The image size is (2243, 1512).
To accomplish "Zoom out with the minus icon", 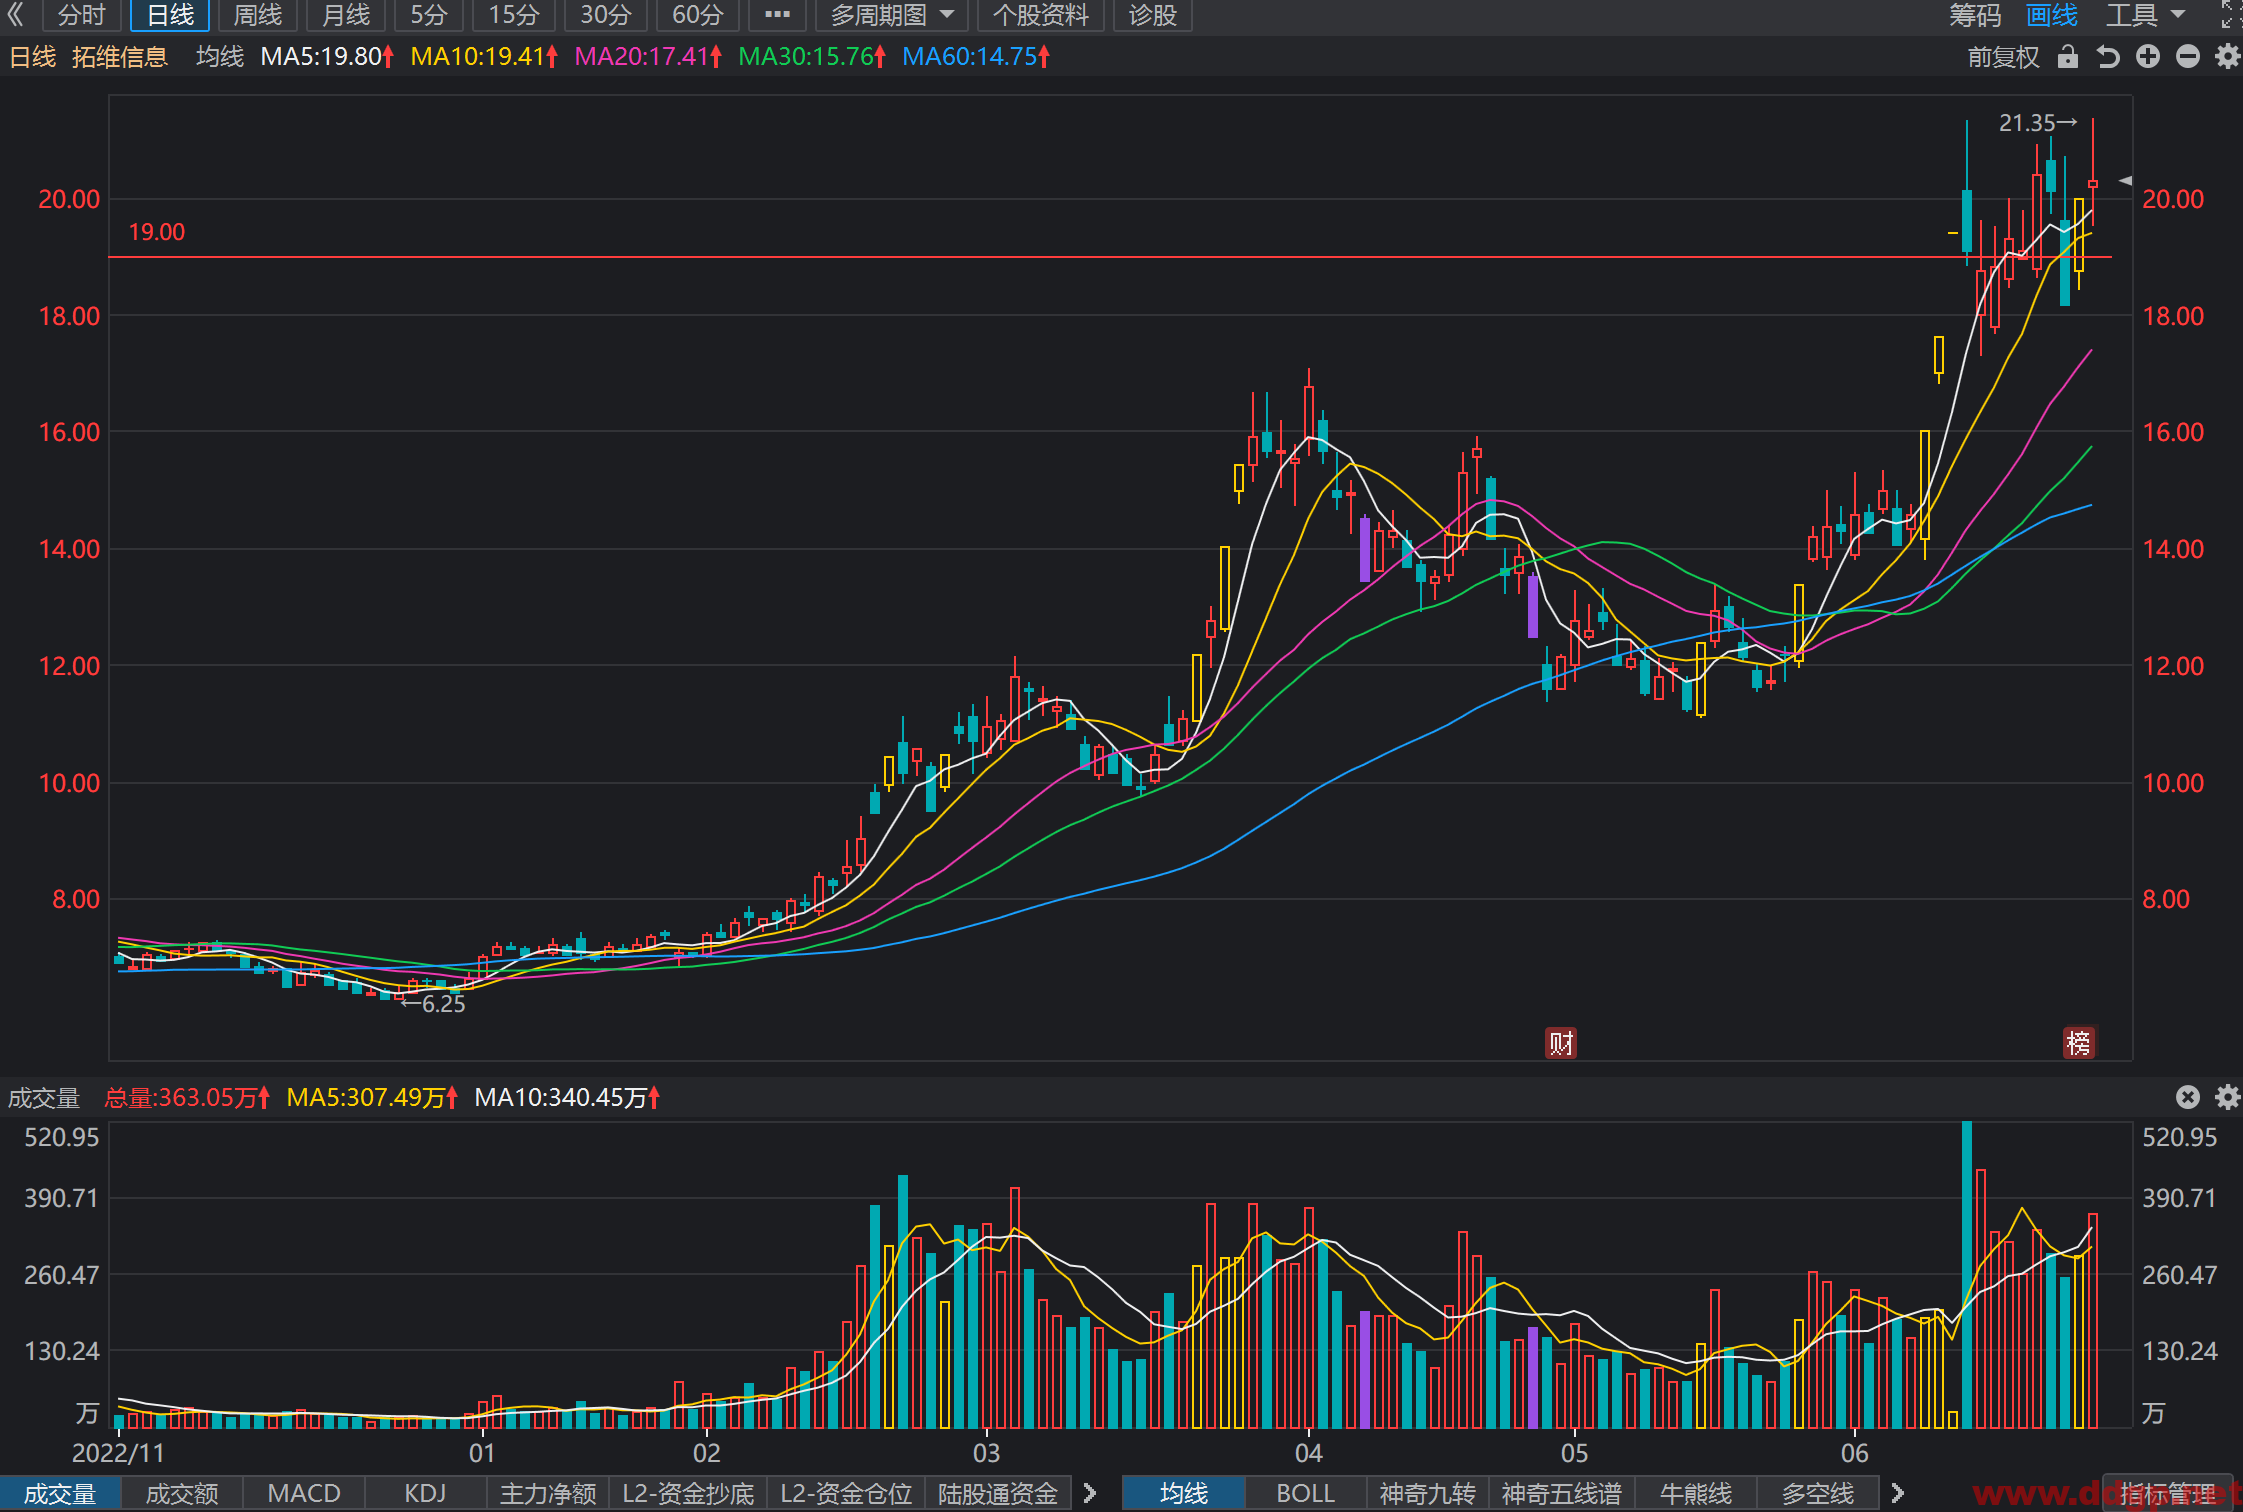I will (2188, 57).
